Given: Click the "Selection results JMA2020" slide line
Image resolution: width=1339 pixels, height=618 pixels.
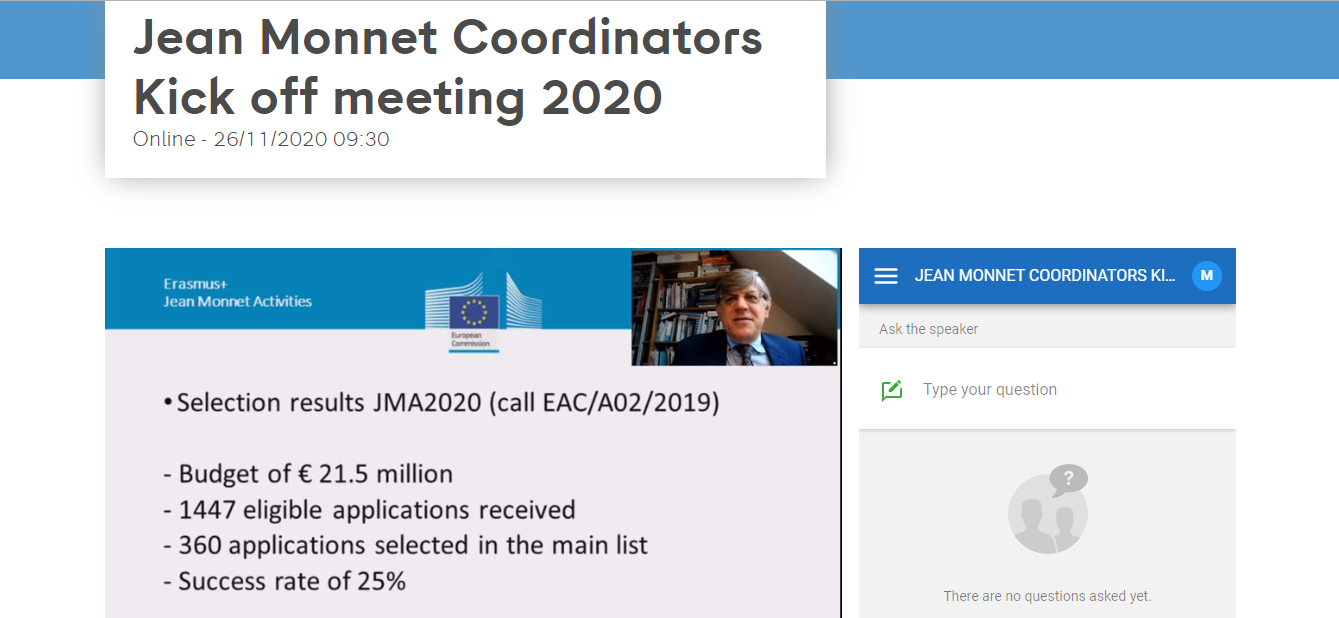Looking at the screenshot, I should click(447, 404).
